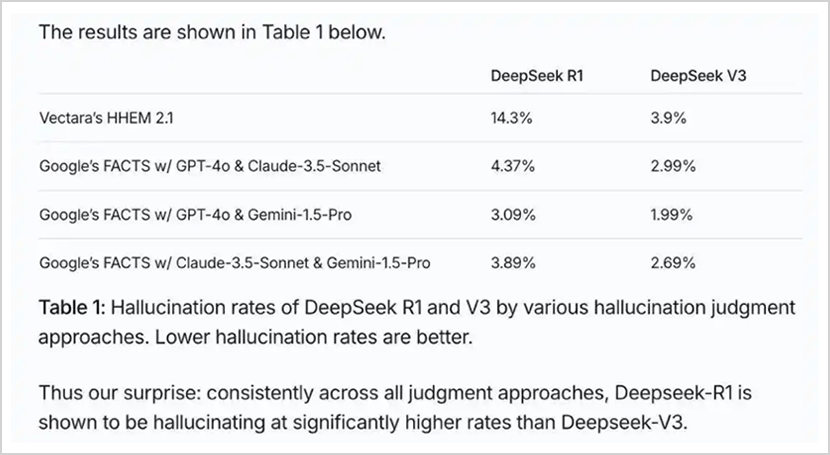Click the 4.37% hallucination rate cell
Viewport: 830px width, 455px height.
point(510,166)
